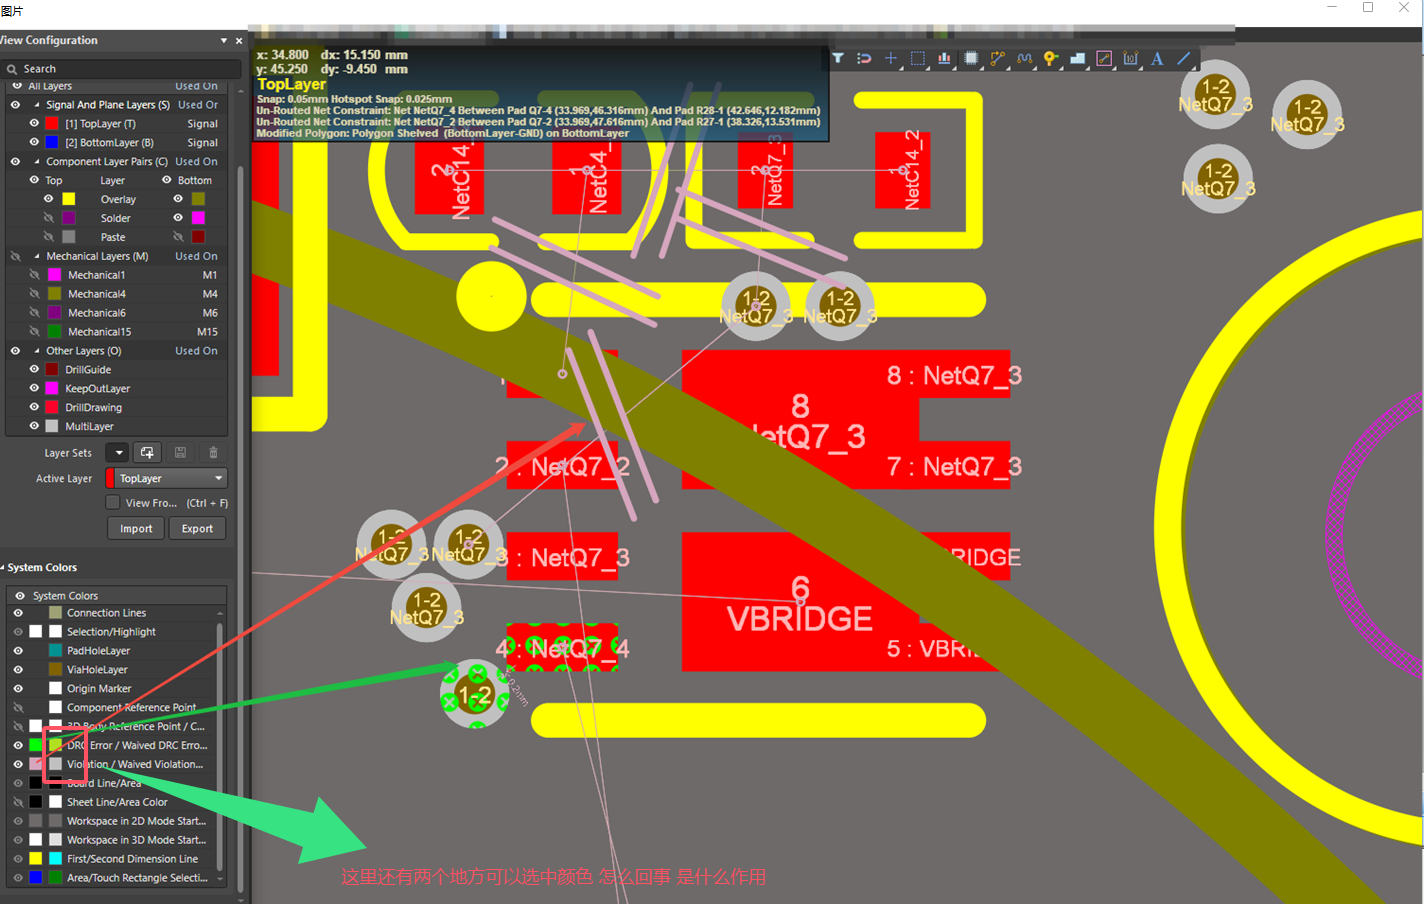The width and height of the screenshot is (1424, 904).
Task: Open the align objects tool
Action: (x=944, y=59)
